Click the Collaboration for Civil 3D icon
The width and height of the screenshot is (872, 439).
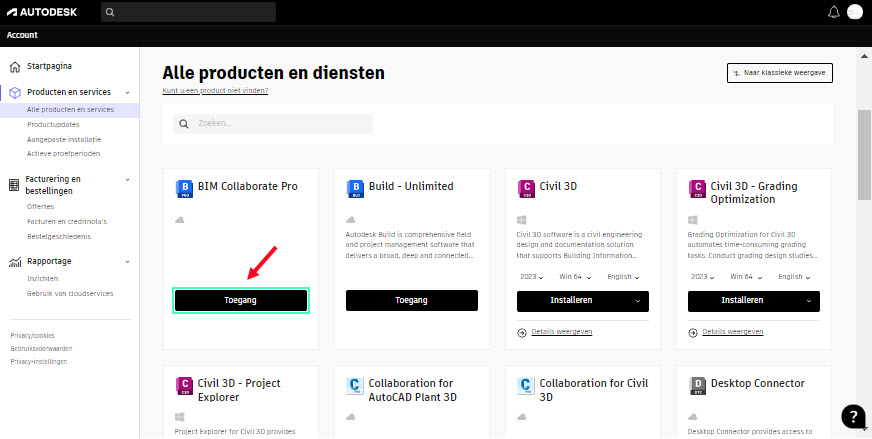point(526,386)
